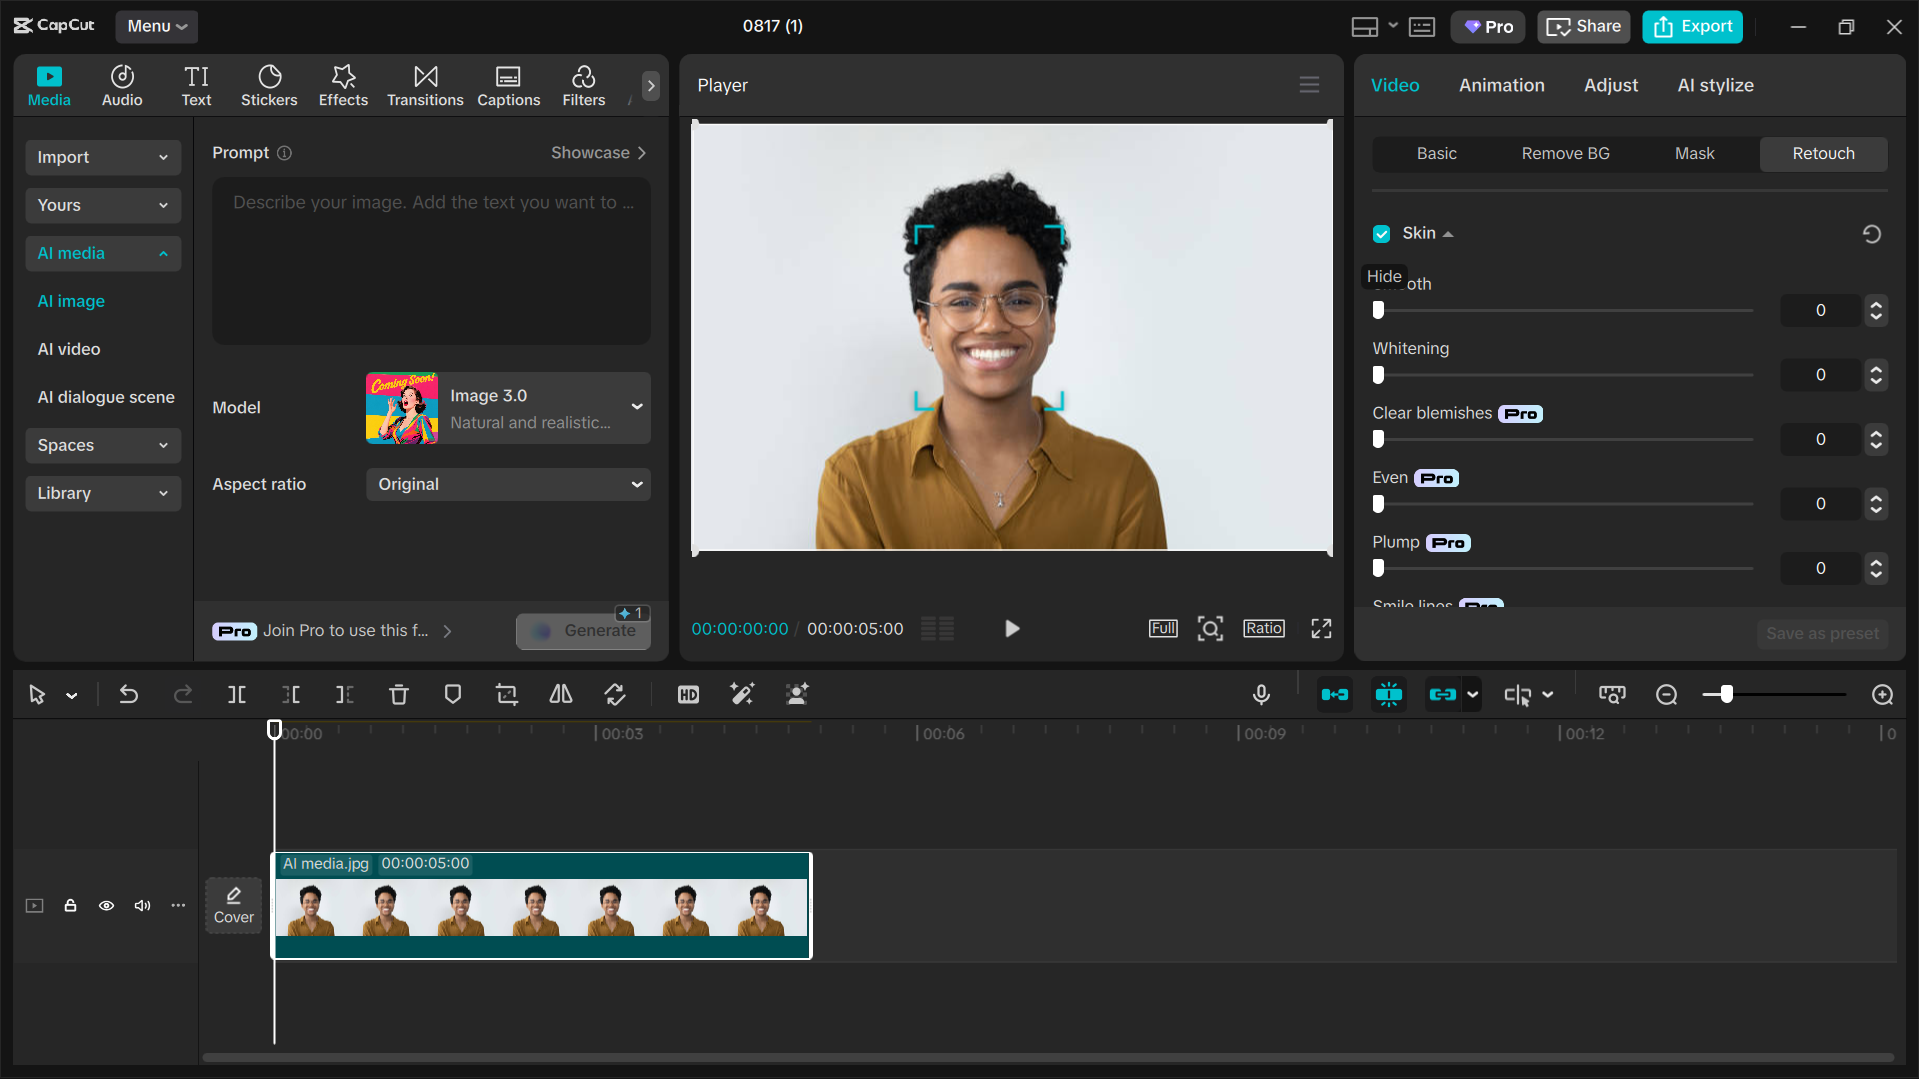Open the Player panel hamburger menu
This screenshot has height=1079, width=1919.
pyautogui.click(x=1309, y=85)
